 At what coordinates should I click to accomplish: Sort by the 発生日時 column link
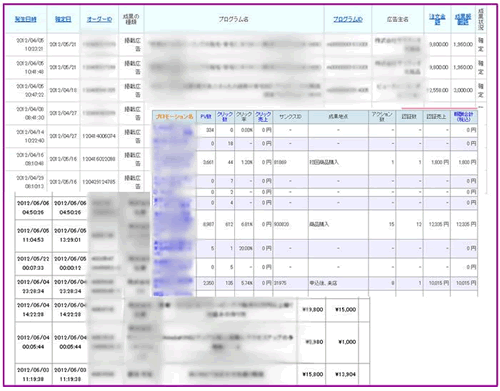26,19
